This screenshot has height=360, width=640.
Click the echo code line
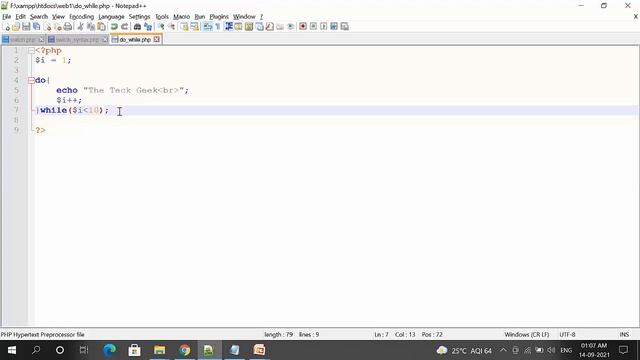click(122, 90)
